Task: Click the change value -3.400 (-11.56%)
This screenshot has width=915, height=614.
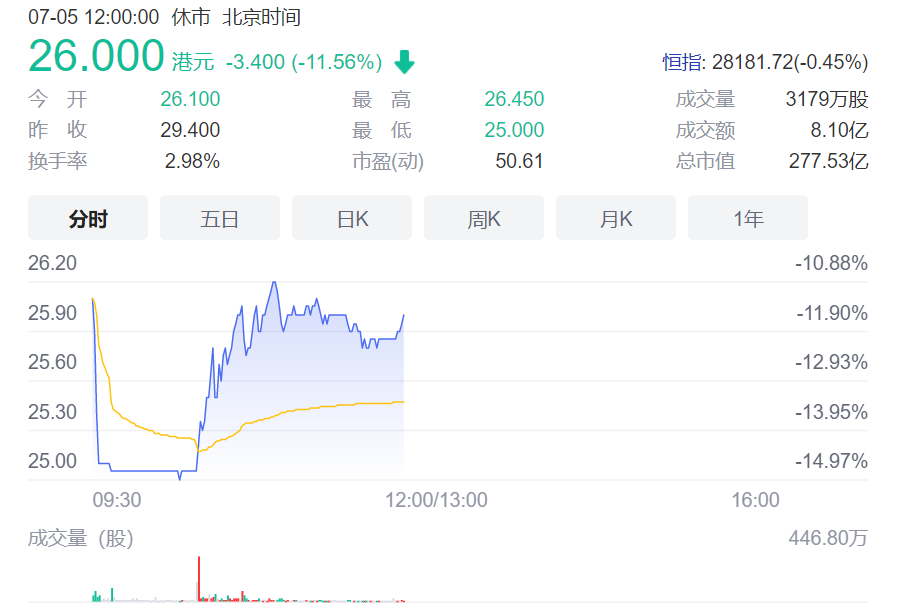Action: pyautogui.click(x=304, y=62)
